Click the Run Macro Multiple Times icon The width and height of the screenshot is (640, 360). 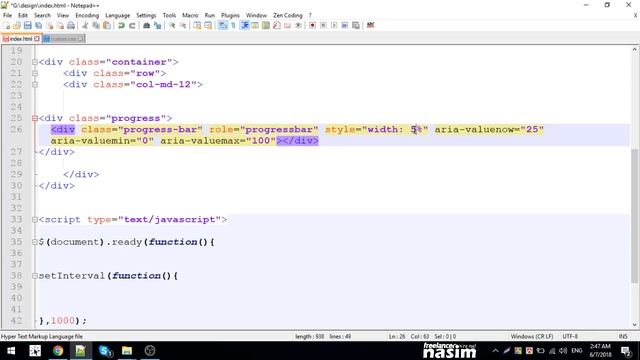345,25
